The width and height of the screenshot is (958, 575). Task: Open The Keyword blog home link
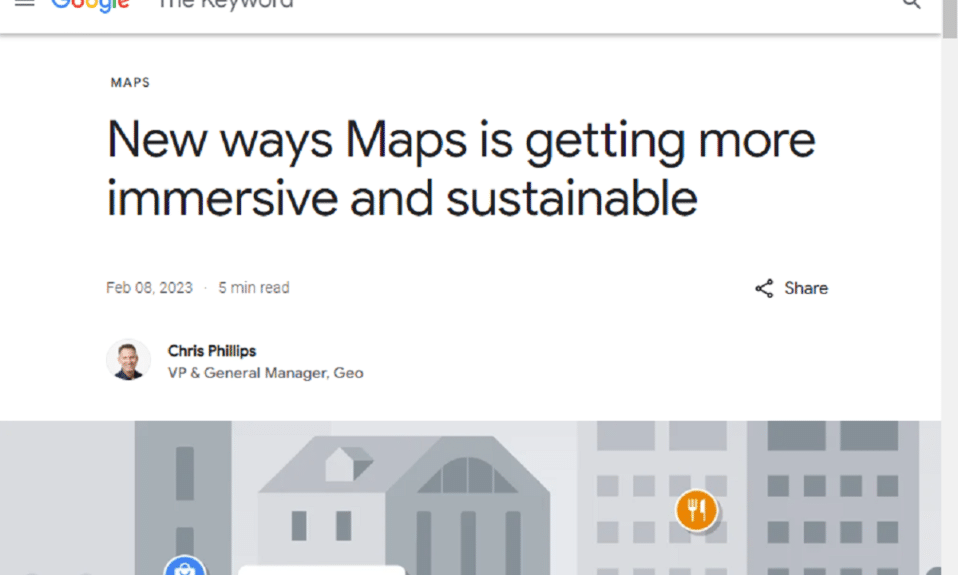(x=225, y=4)
